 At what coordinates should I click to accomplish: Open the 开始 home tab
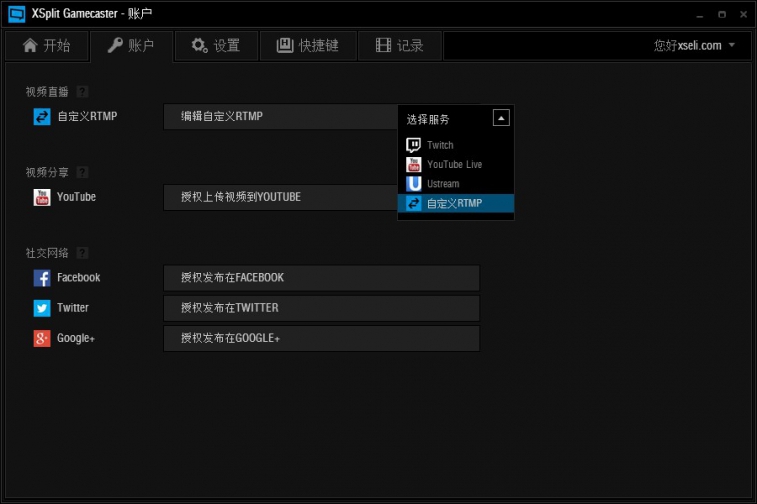[47, 46]
